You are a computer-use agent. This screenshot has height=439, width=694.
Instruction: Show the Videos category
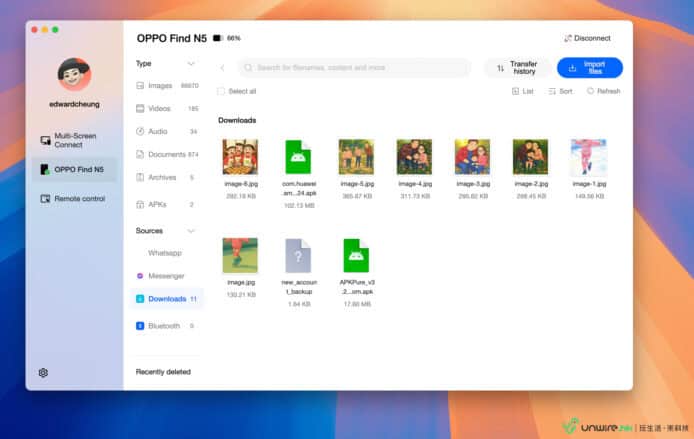(x=167, y=108)
